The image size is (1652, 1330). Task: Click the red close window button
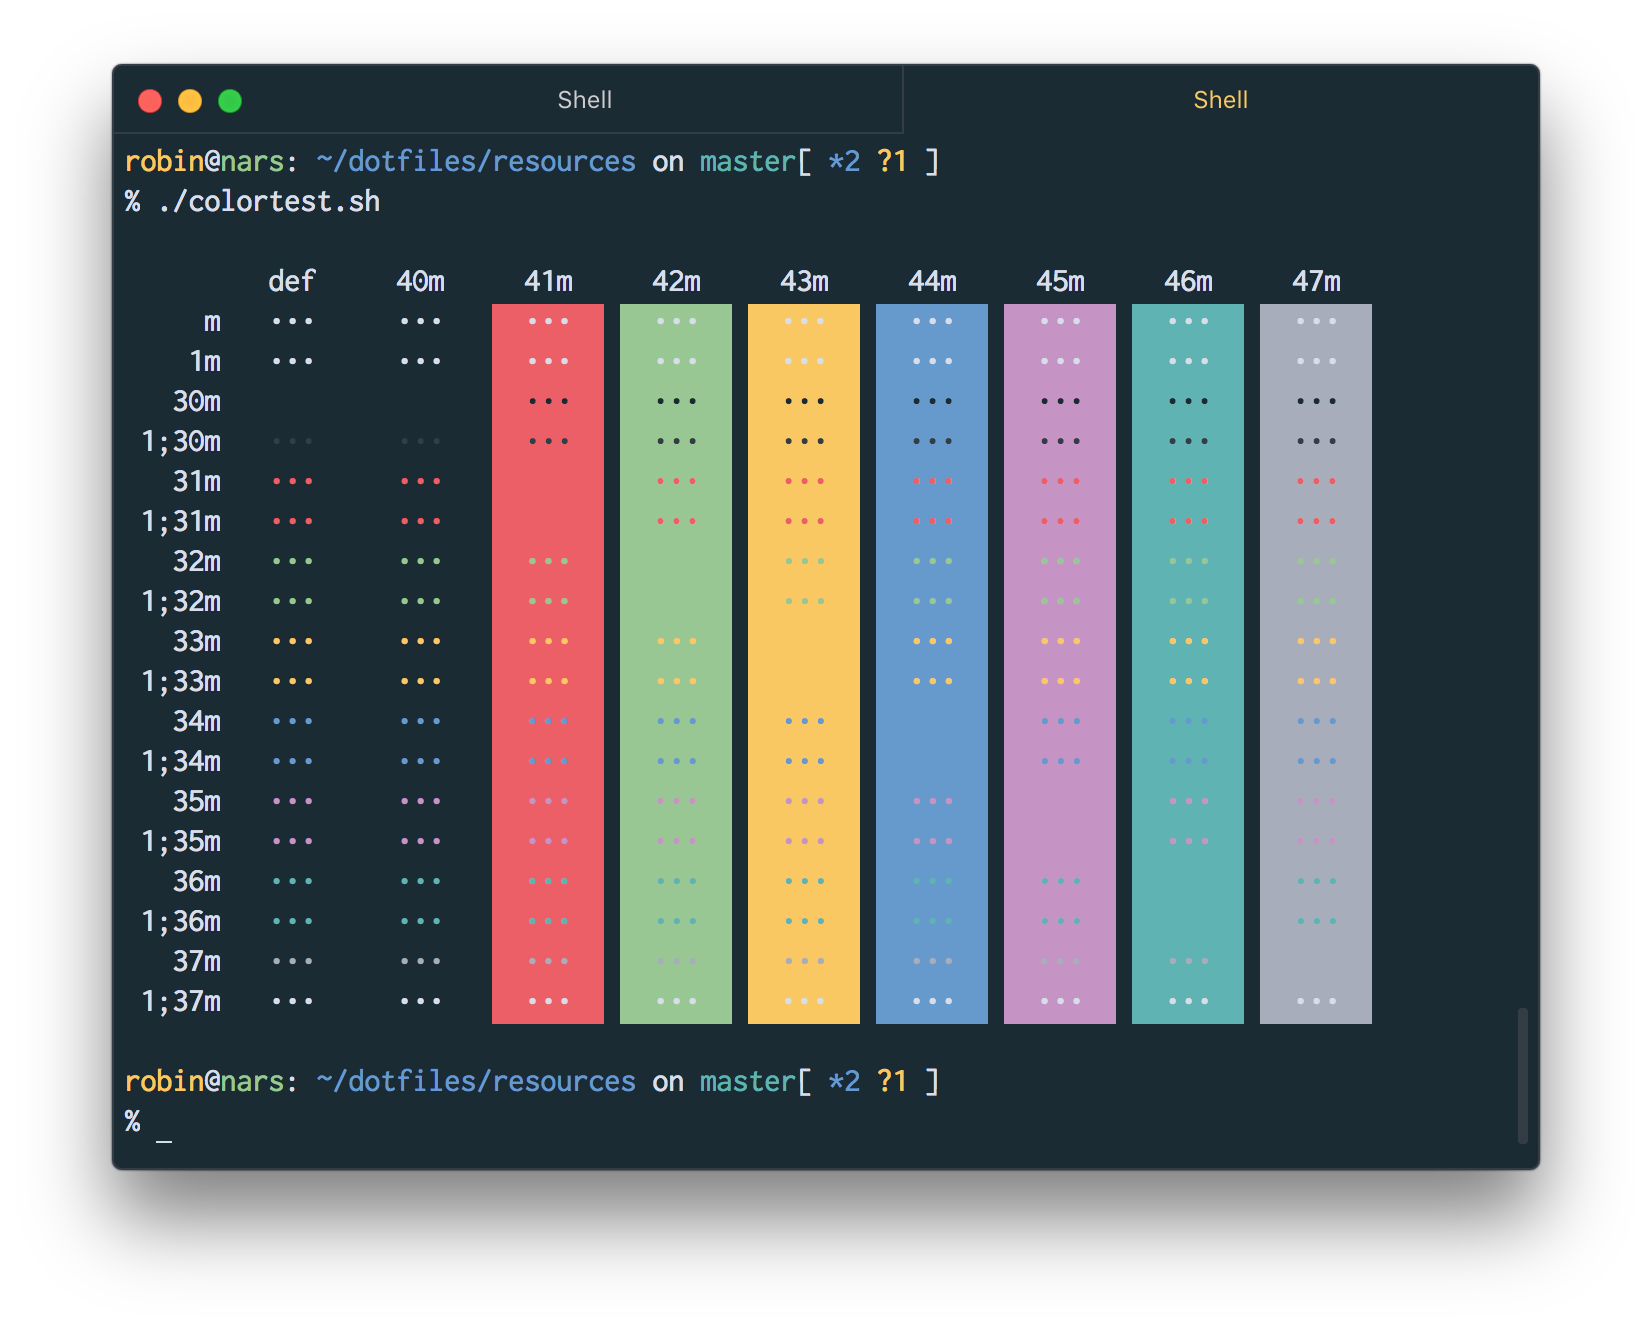(x=150, y=101)
